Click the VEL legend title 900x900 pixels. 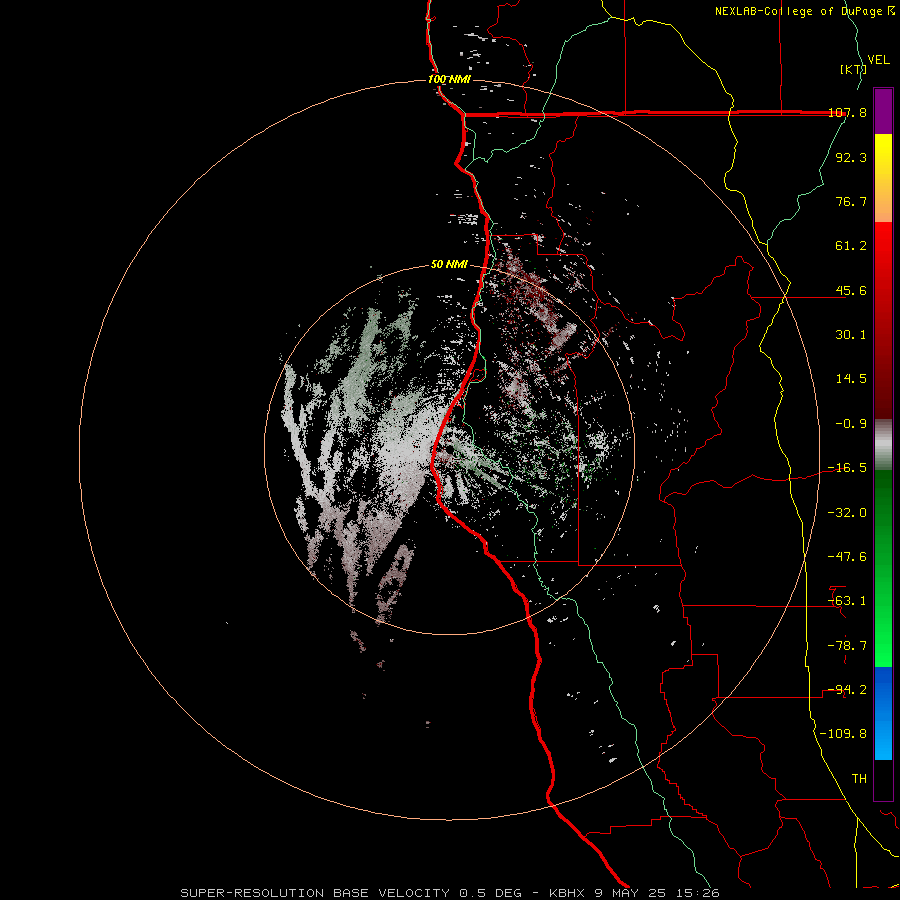coord(878,59)
